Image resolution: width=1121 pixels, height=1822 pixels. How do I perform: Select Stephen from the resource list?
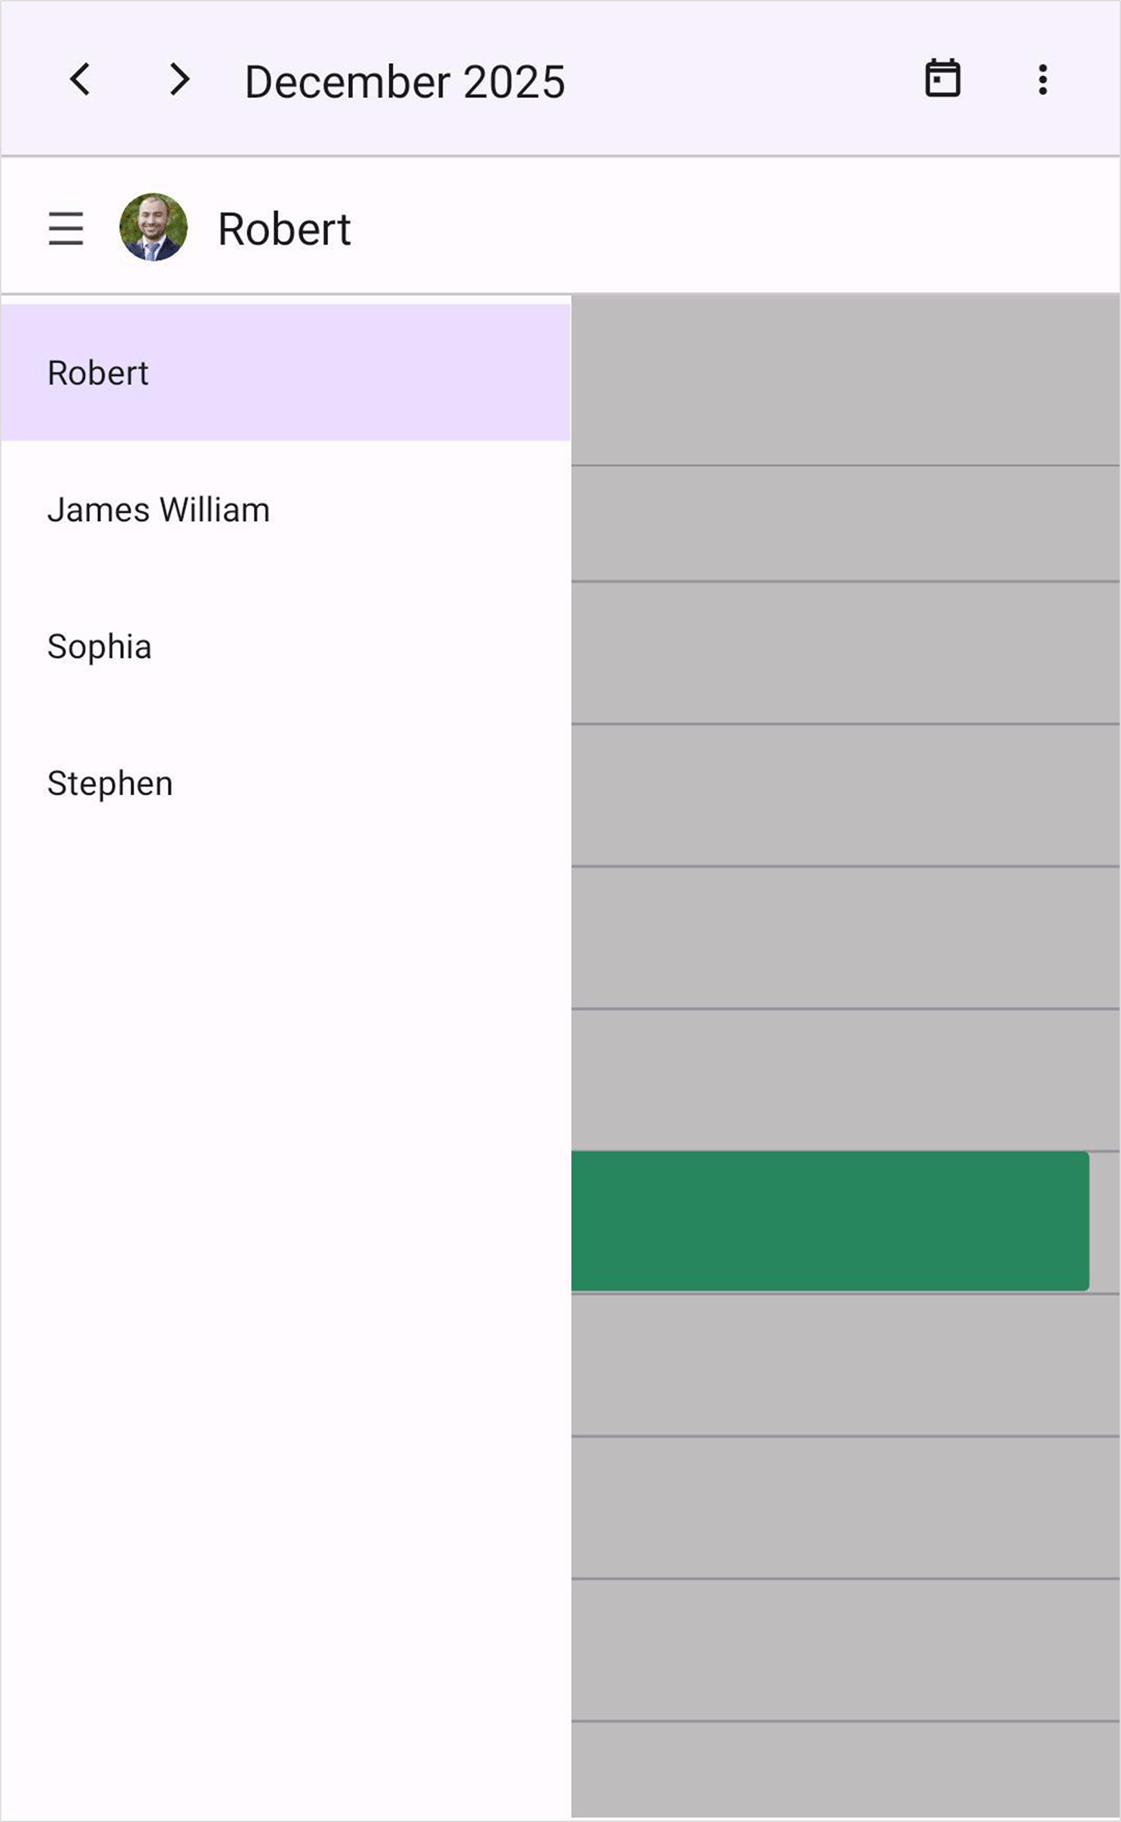coord(110,784)
